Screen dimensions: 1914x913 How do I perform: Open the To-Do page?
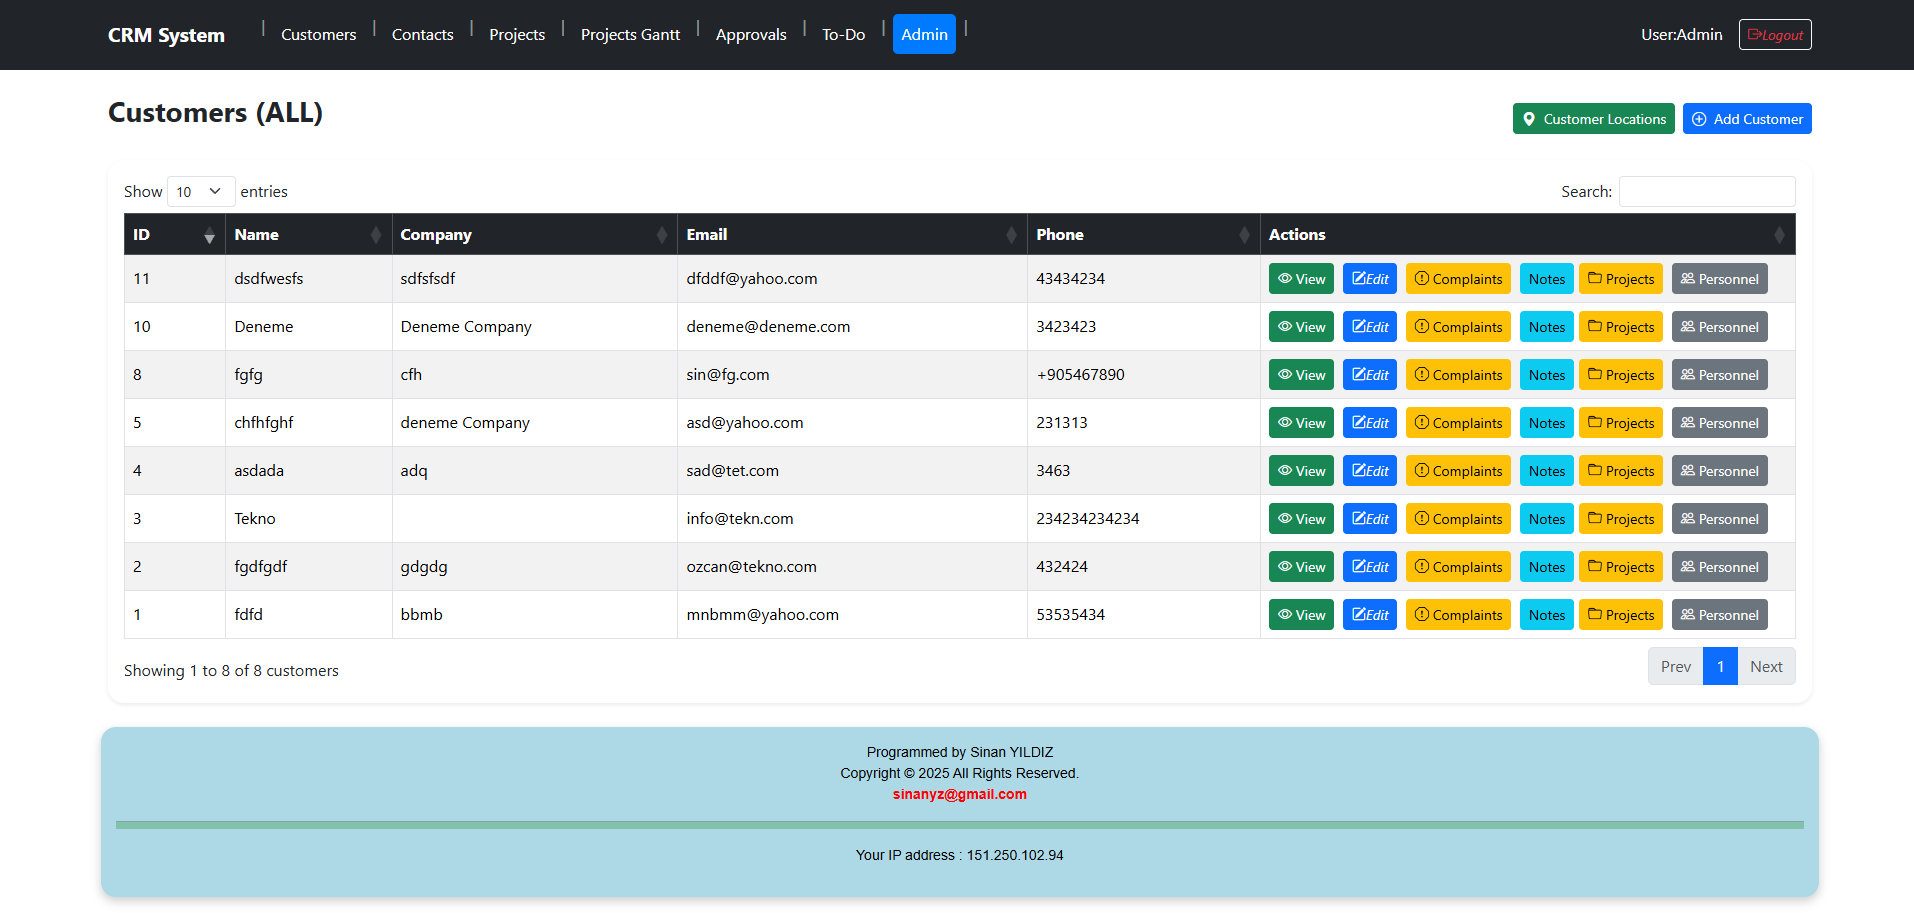tap(843, 34)
